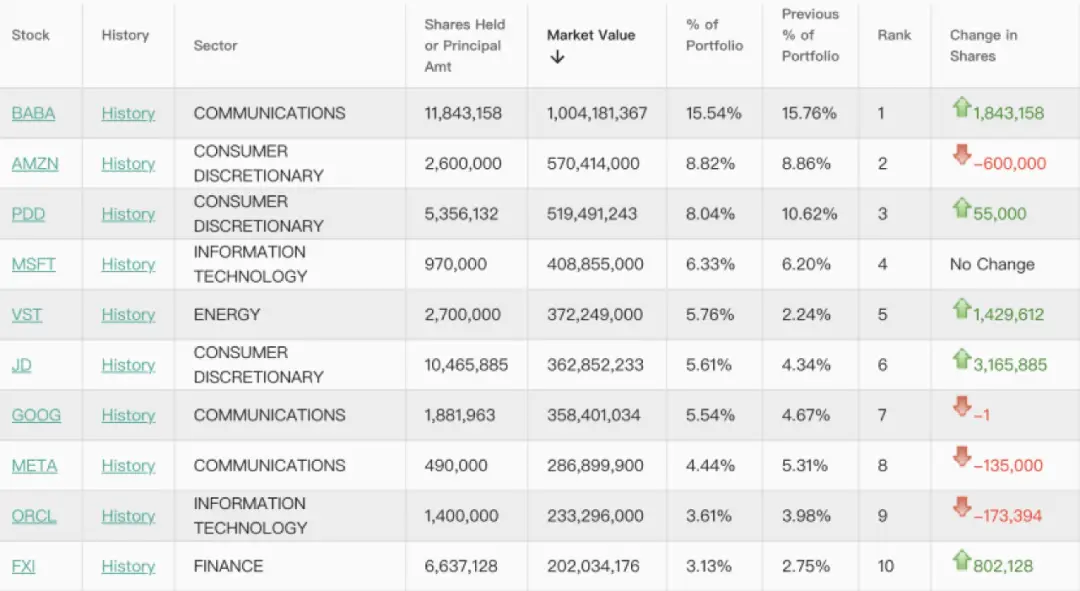Open the BABA stock link
The image size is (1080, 591).
click(33, 113)
